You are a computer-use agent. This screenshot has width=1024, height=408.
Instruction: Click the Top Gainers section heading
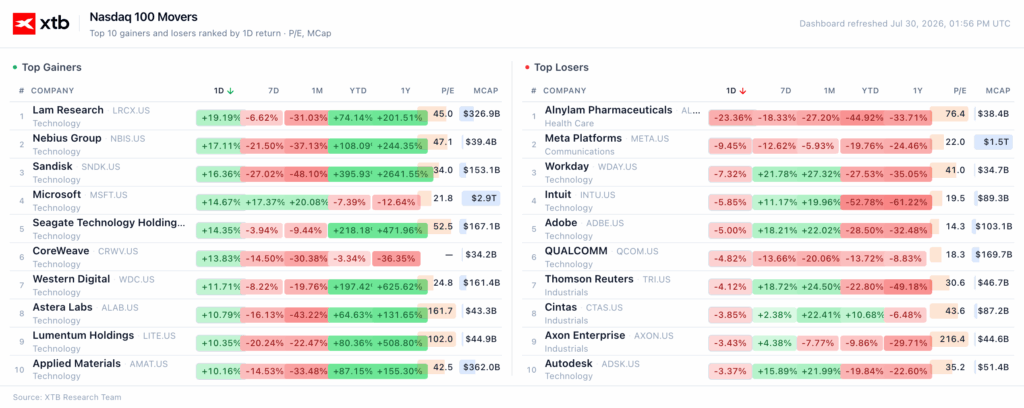click(x=52, y=67)
